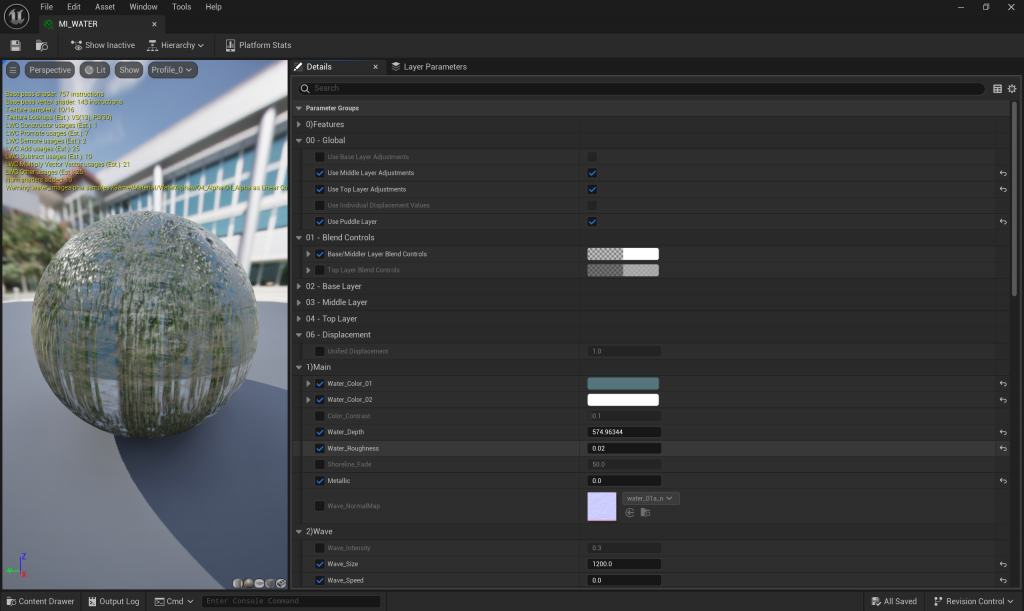The image size is (1024, 611).
Task: Expand Water_Color_01 color channels
Action: (x=308, y=384)
